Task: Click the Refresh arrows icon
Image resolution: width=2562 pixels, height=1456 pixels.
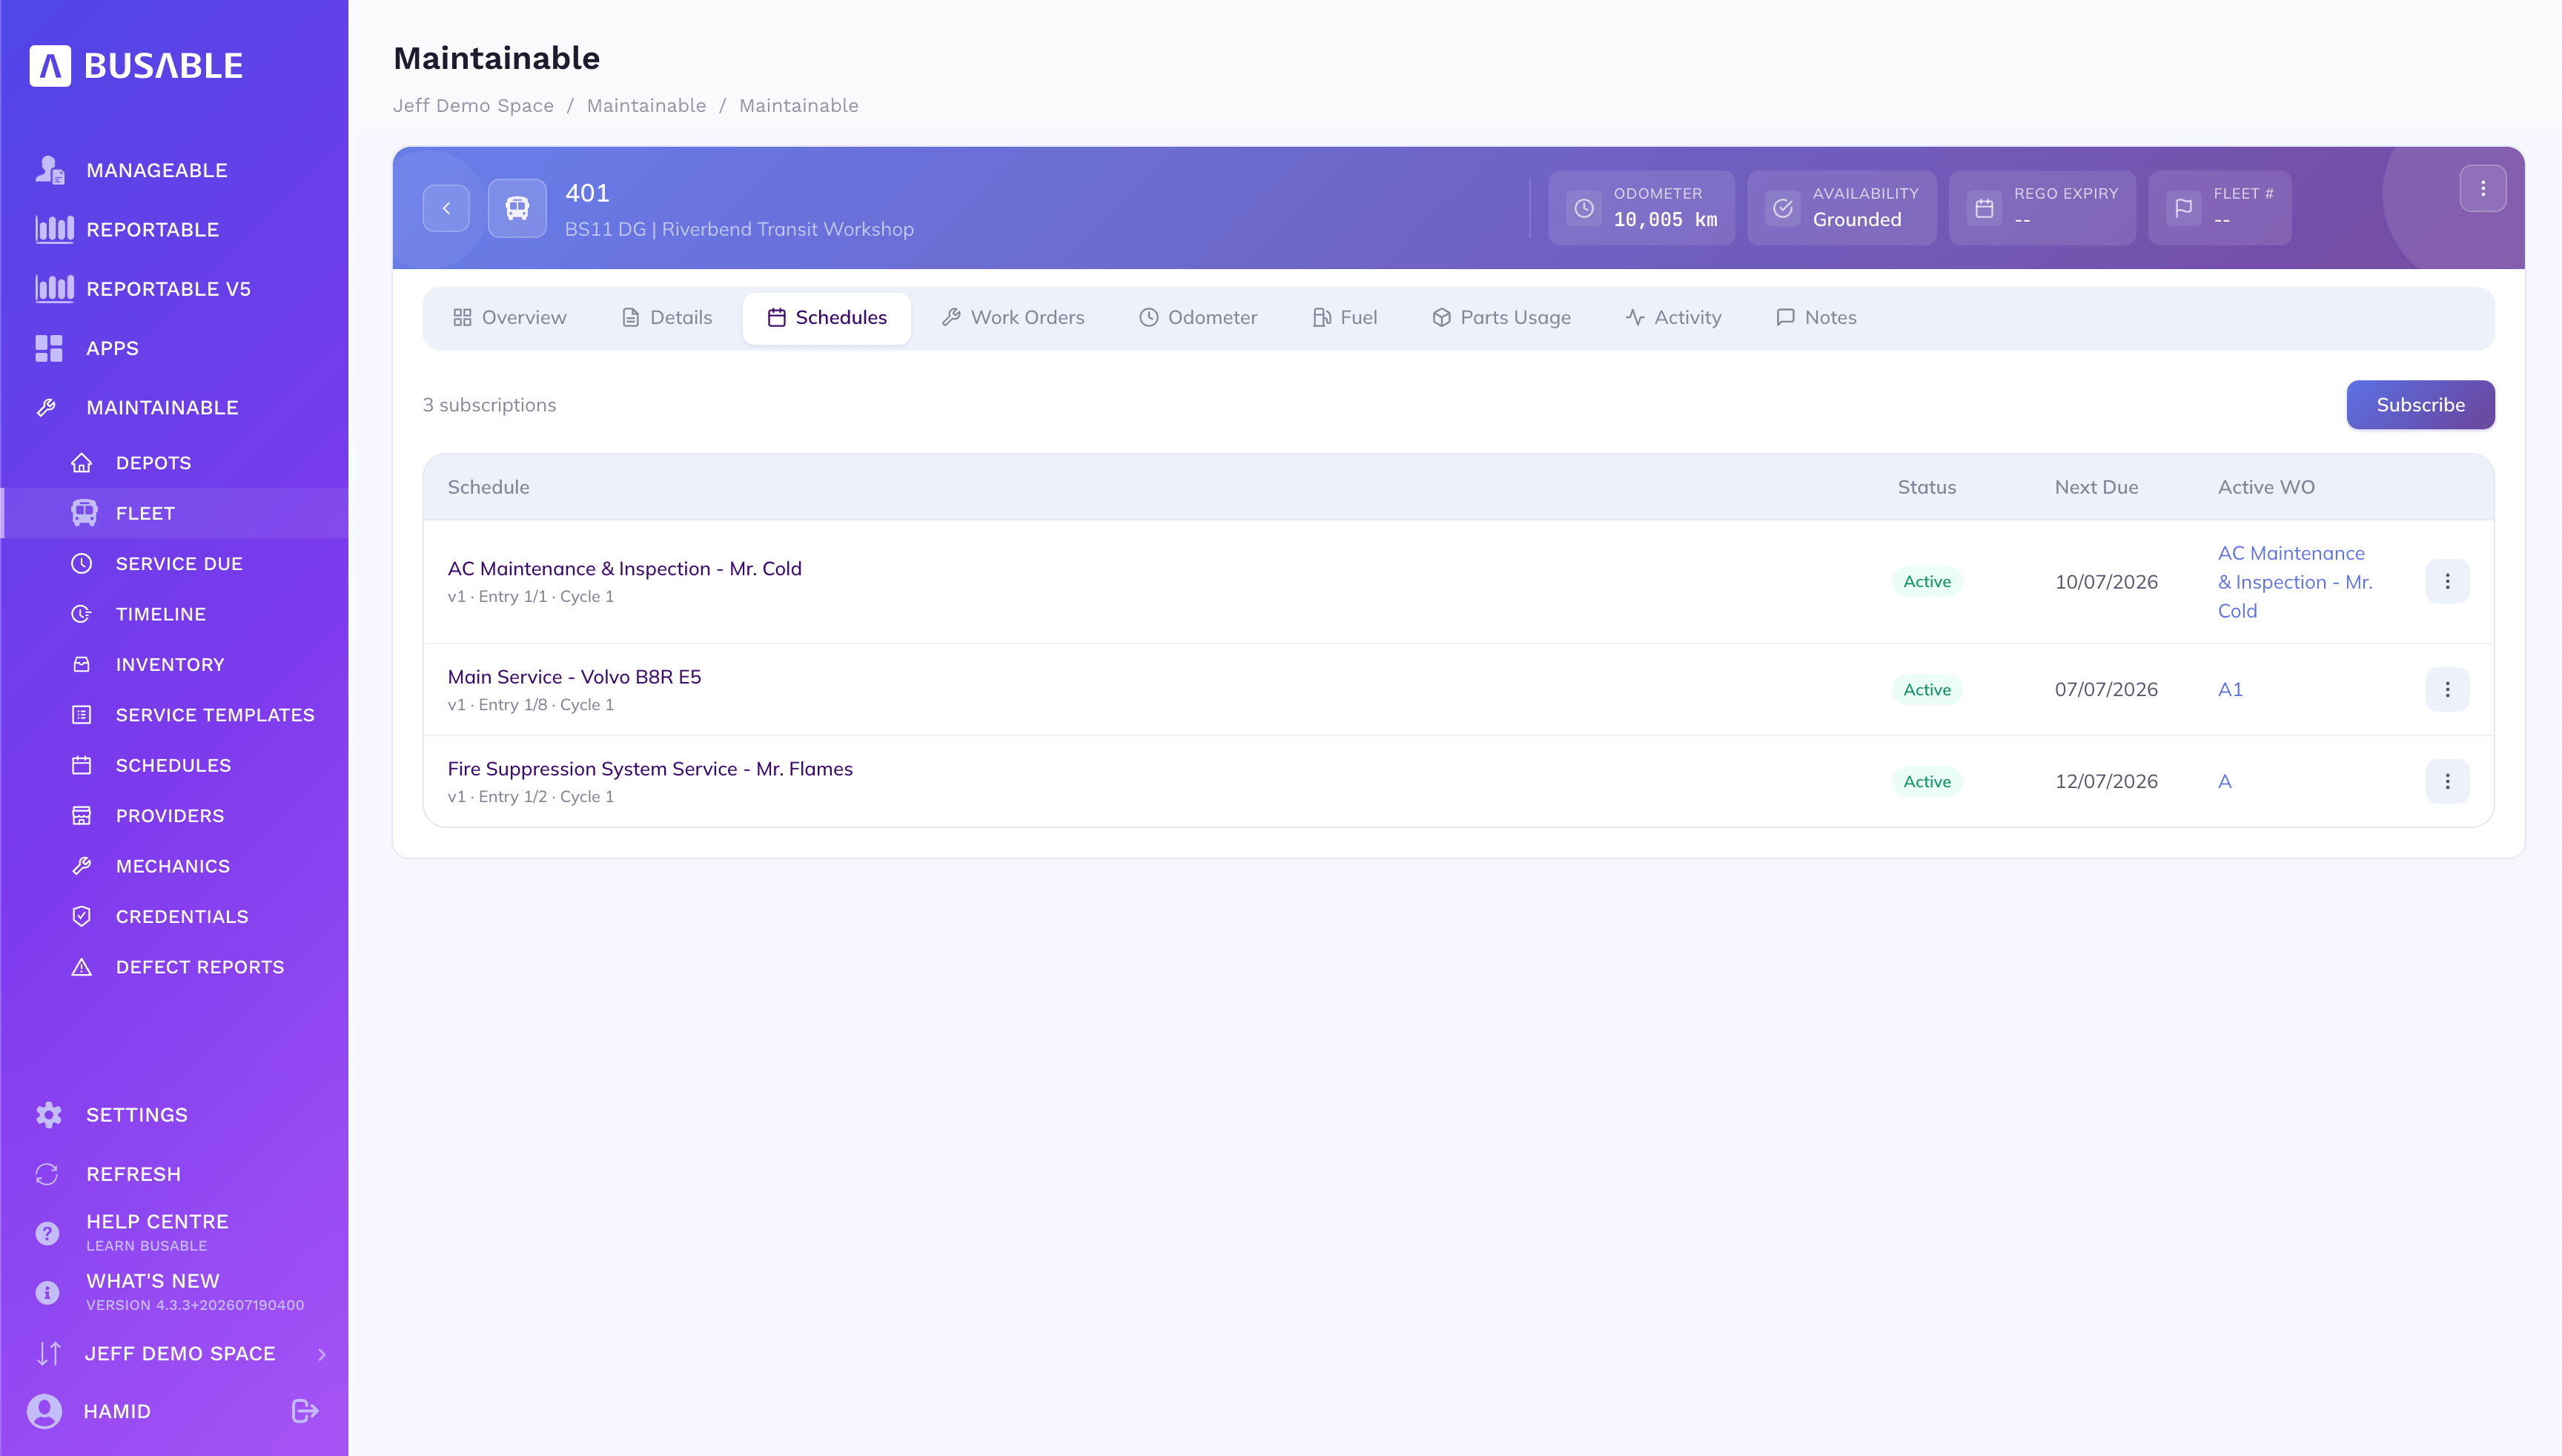Action: (x=47, y=1174)
